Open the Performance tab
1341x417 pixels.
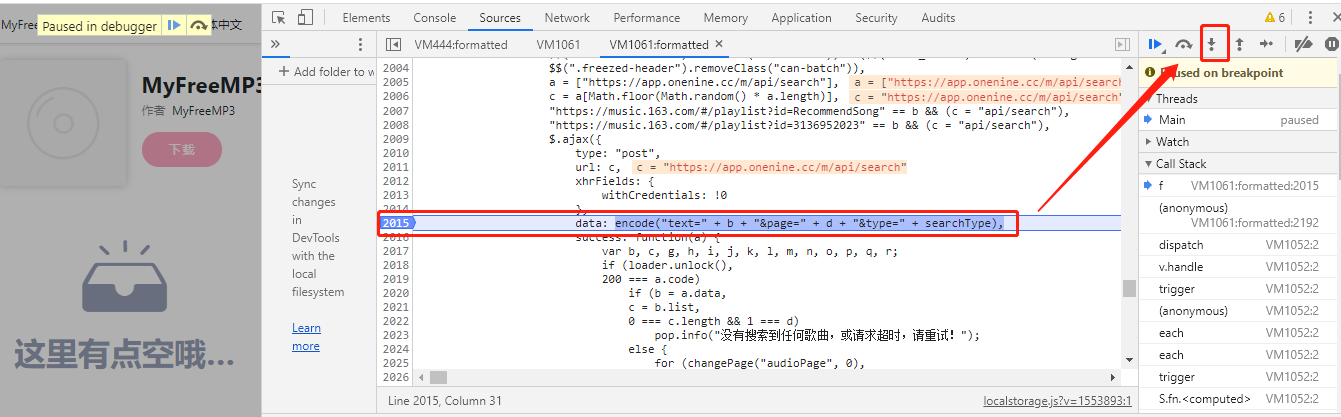646,17
